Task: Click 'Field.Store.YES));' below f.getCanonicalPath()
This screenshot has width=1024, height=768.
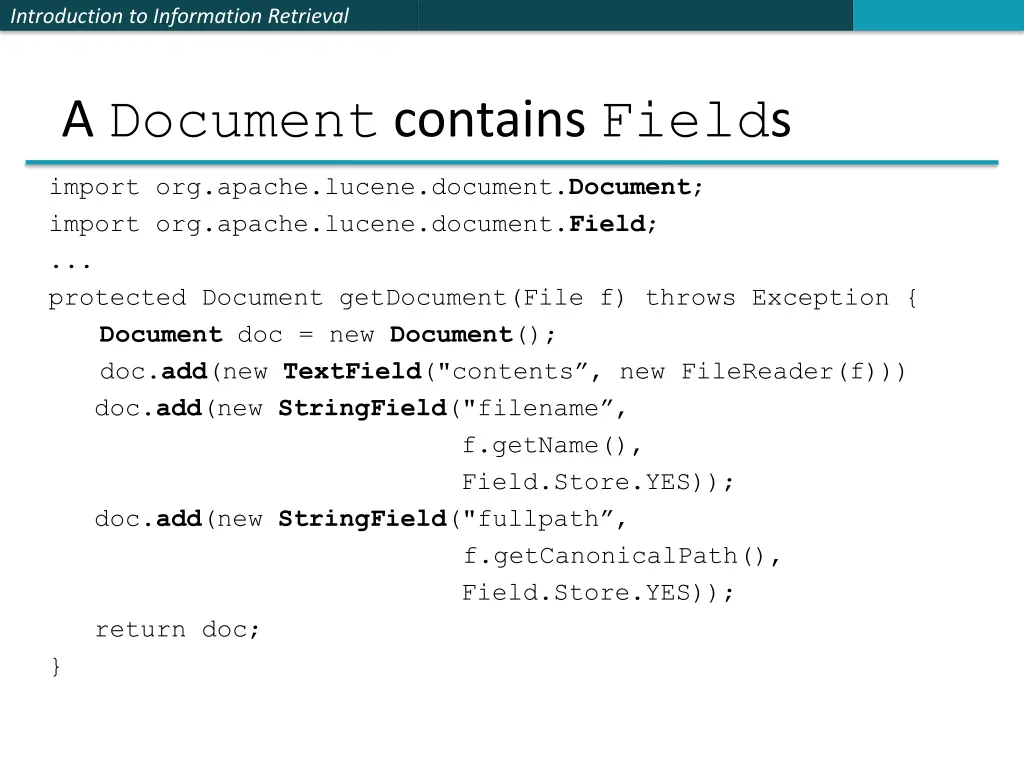Action: (x=598, y=593)
